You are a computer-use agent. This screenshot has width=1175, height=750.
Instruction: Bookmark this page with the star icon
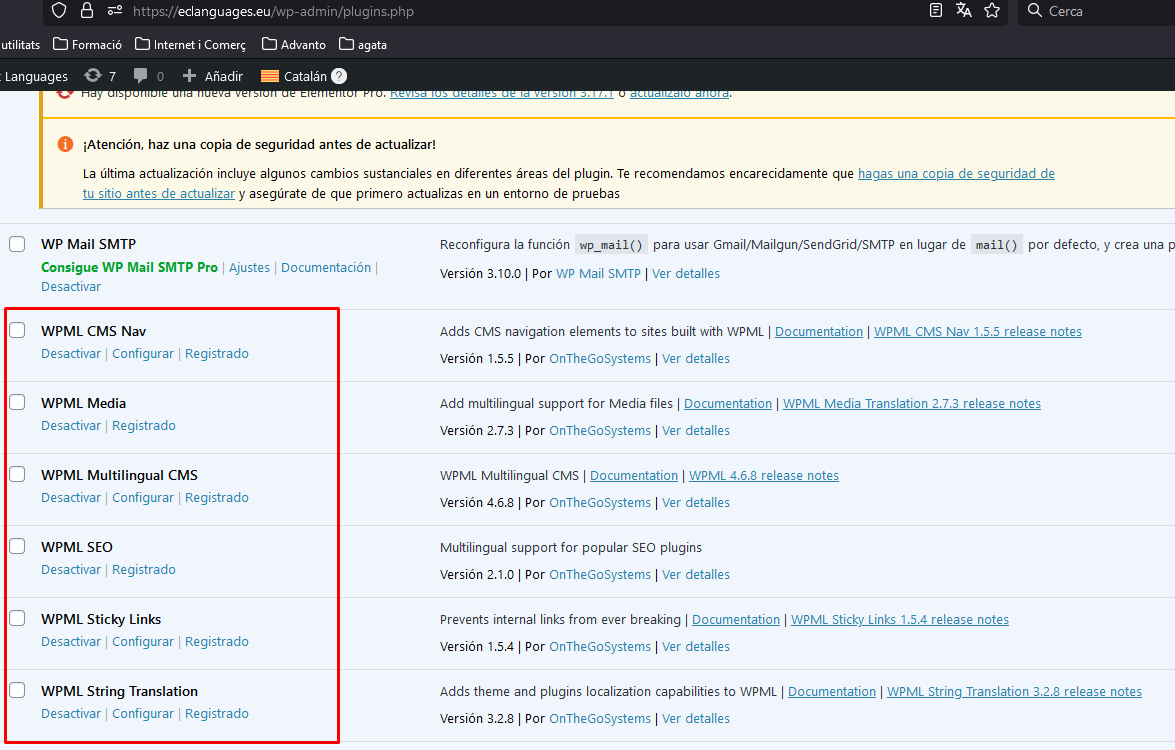(992, 10)
